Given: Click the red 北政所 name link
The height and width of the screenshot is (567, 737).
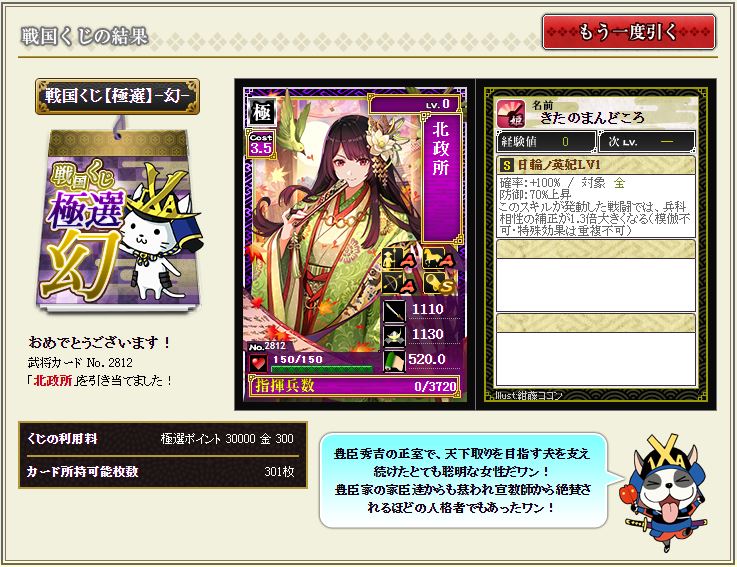Looking at the screenshot, I should click(x=53, y=380).
